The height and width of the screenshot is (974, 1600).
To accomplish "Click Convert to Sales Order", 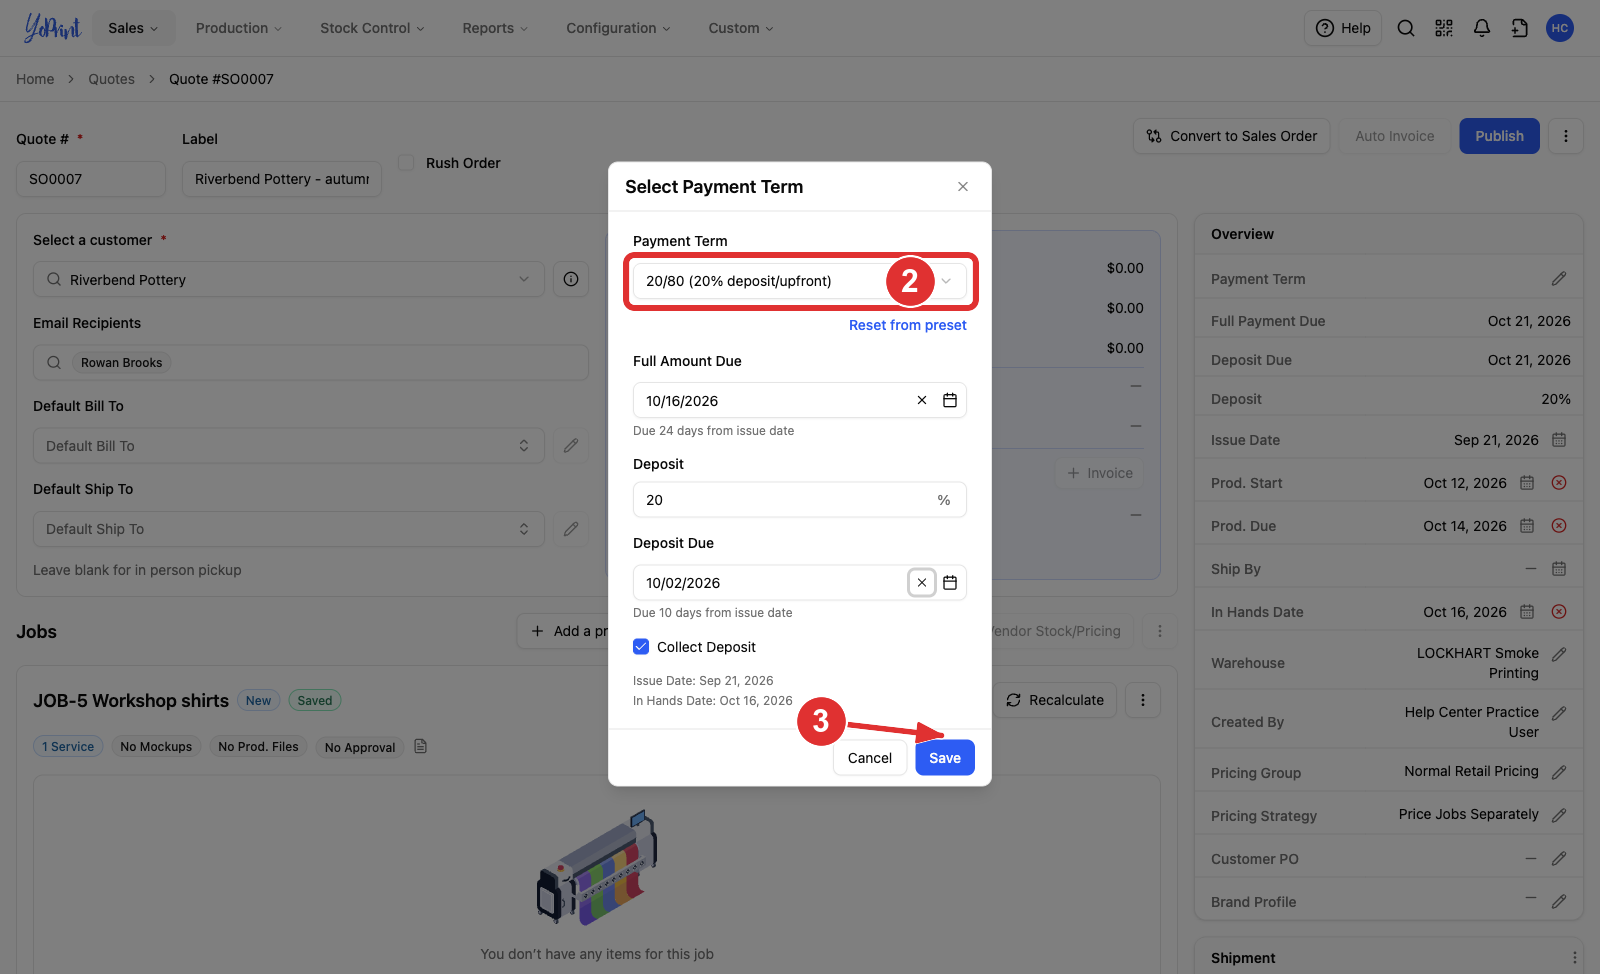I will (x=1232, y=136).
